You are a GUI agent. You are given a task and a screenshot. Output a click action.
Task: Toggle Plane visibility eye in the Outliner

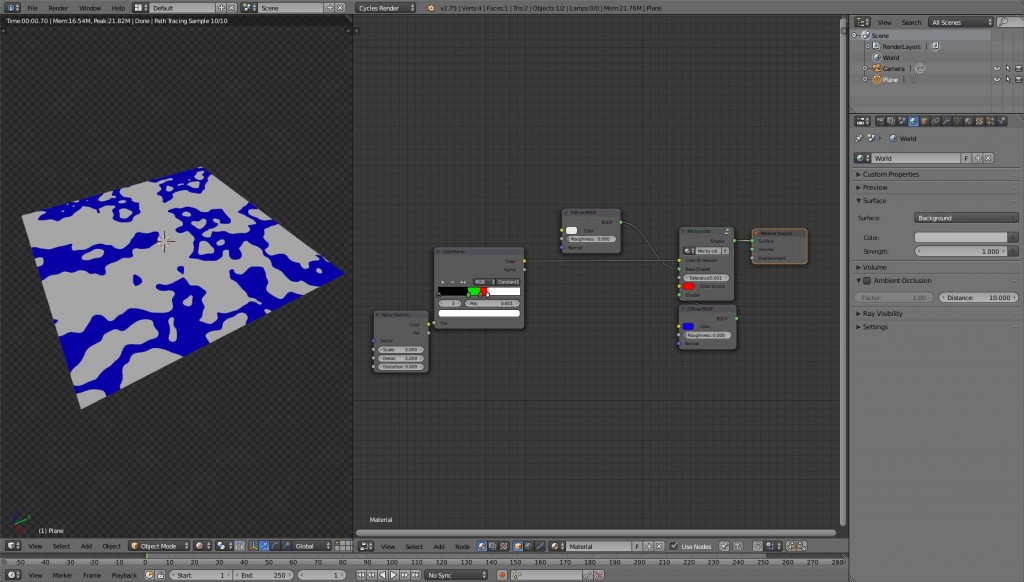[x=996, y=79]
